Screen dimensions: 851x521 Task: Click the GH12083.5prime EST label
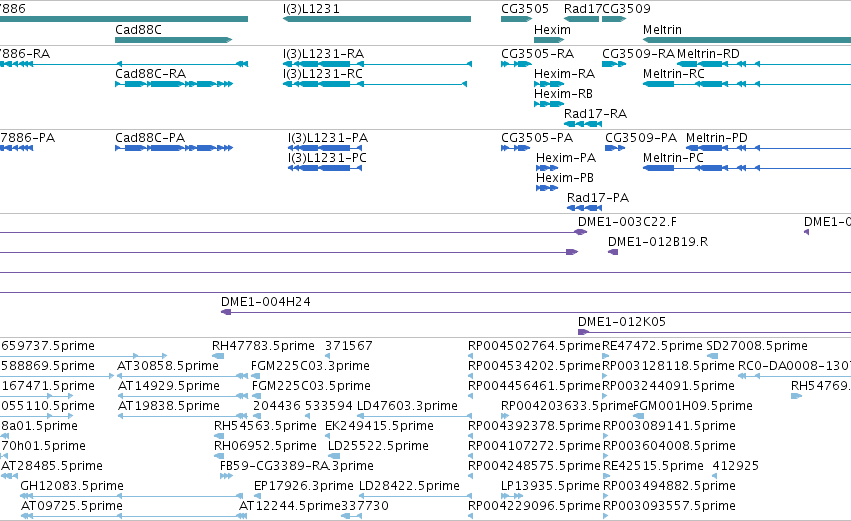[72, 486]
